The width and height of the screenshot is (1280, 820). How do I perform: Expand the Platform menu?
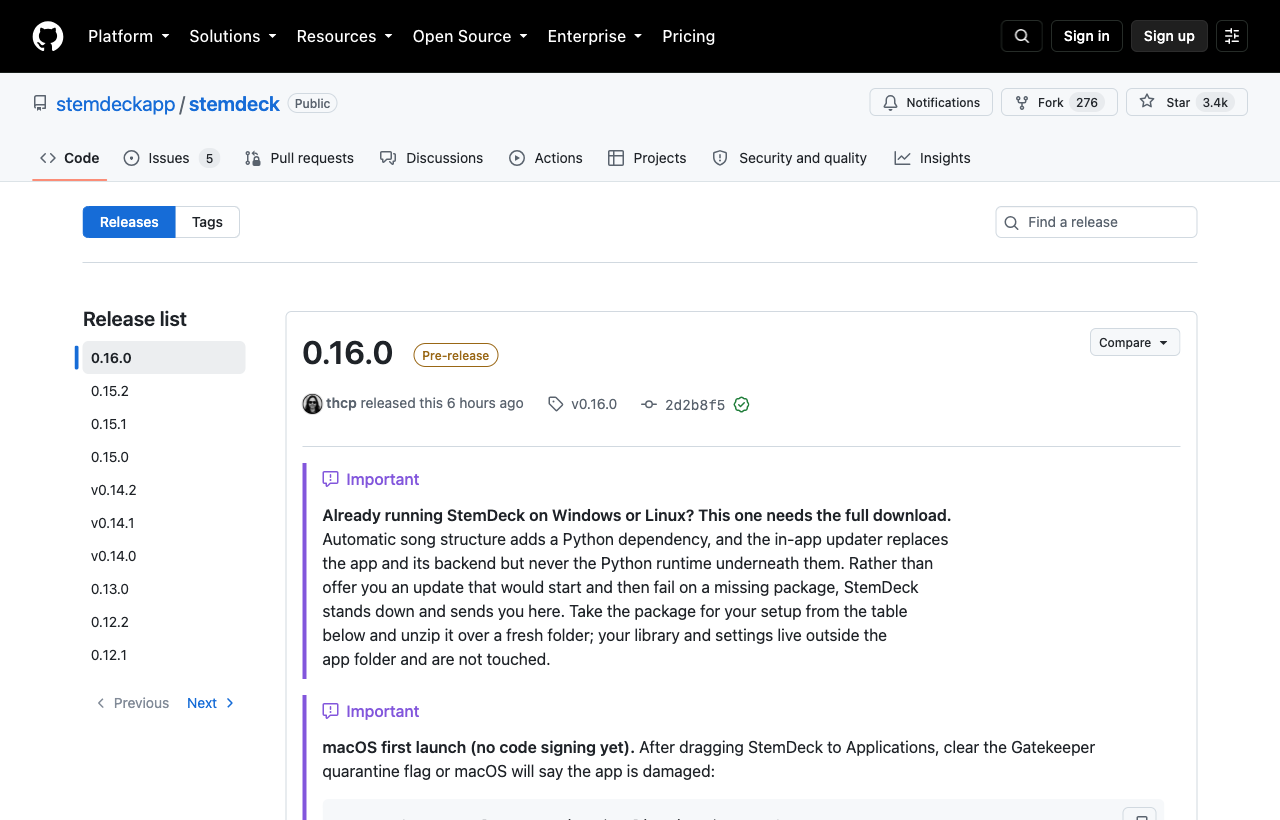click(129, 36)
